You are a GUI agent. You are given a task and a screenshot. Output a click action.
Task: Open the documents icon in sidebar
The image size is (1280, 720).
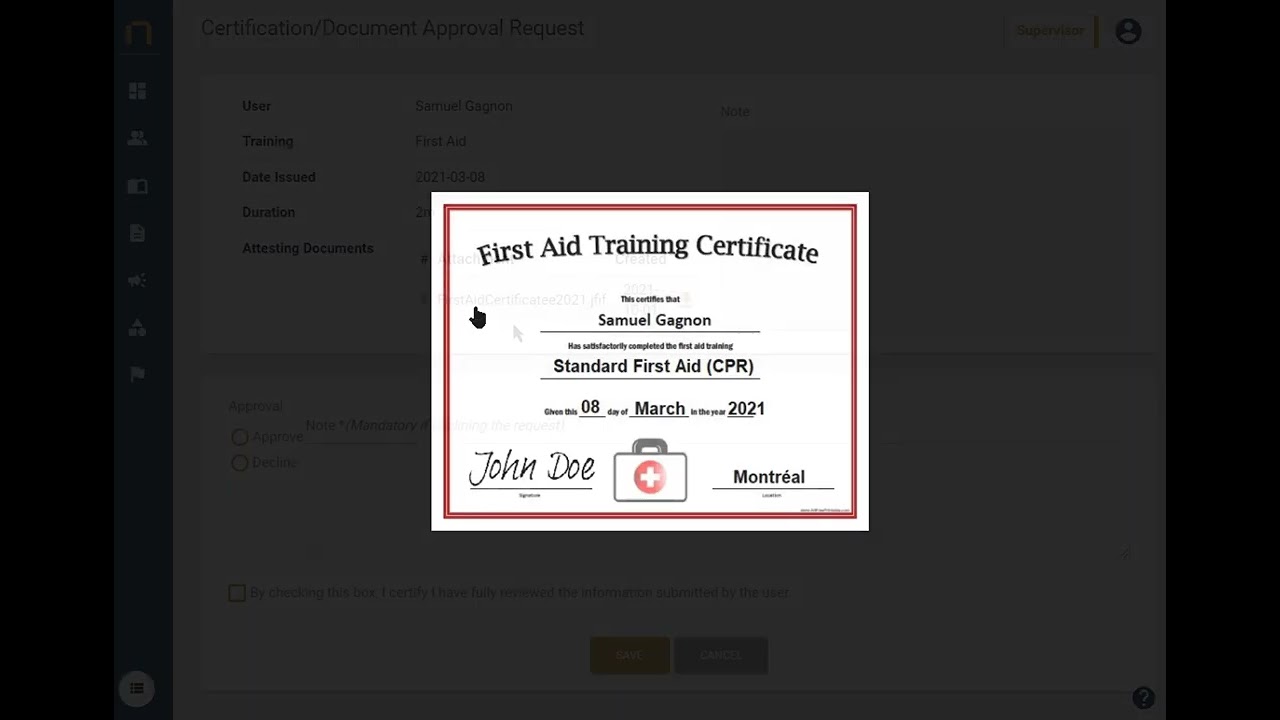coord(138,233)
